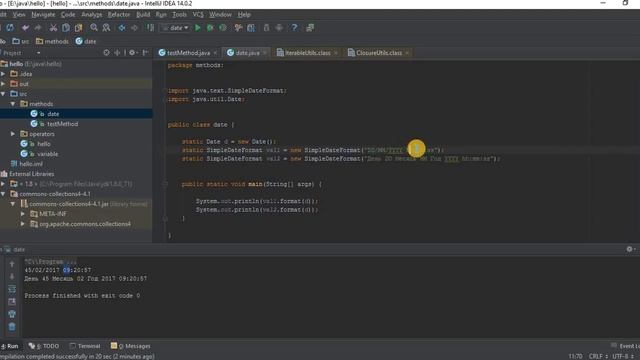Clear console with the trash icon
This screenshot has width=640, height=360.
[12, 327]
